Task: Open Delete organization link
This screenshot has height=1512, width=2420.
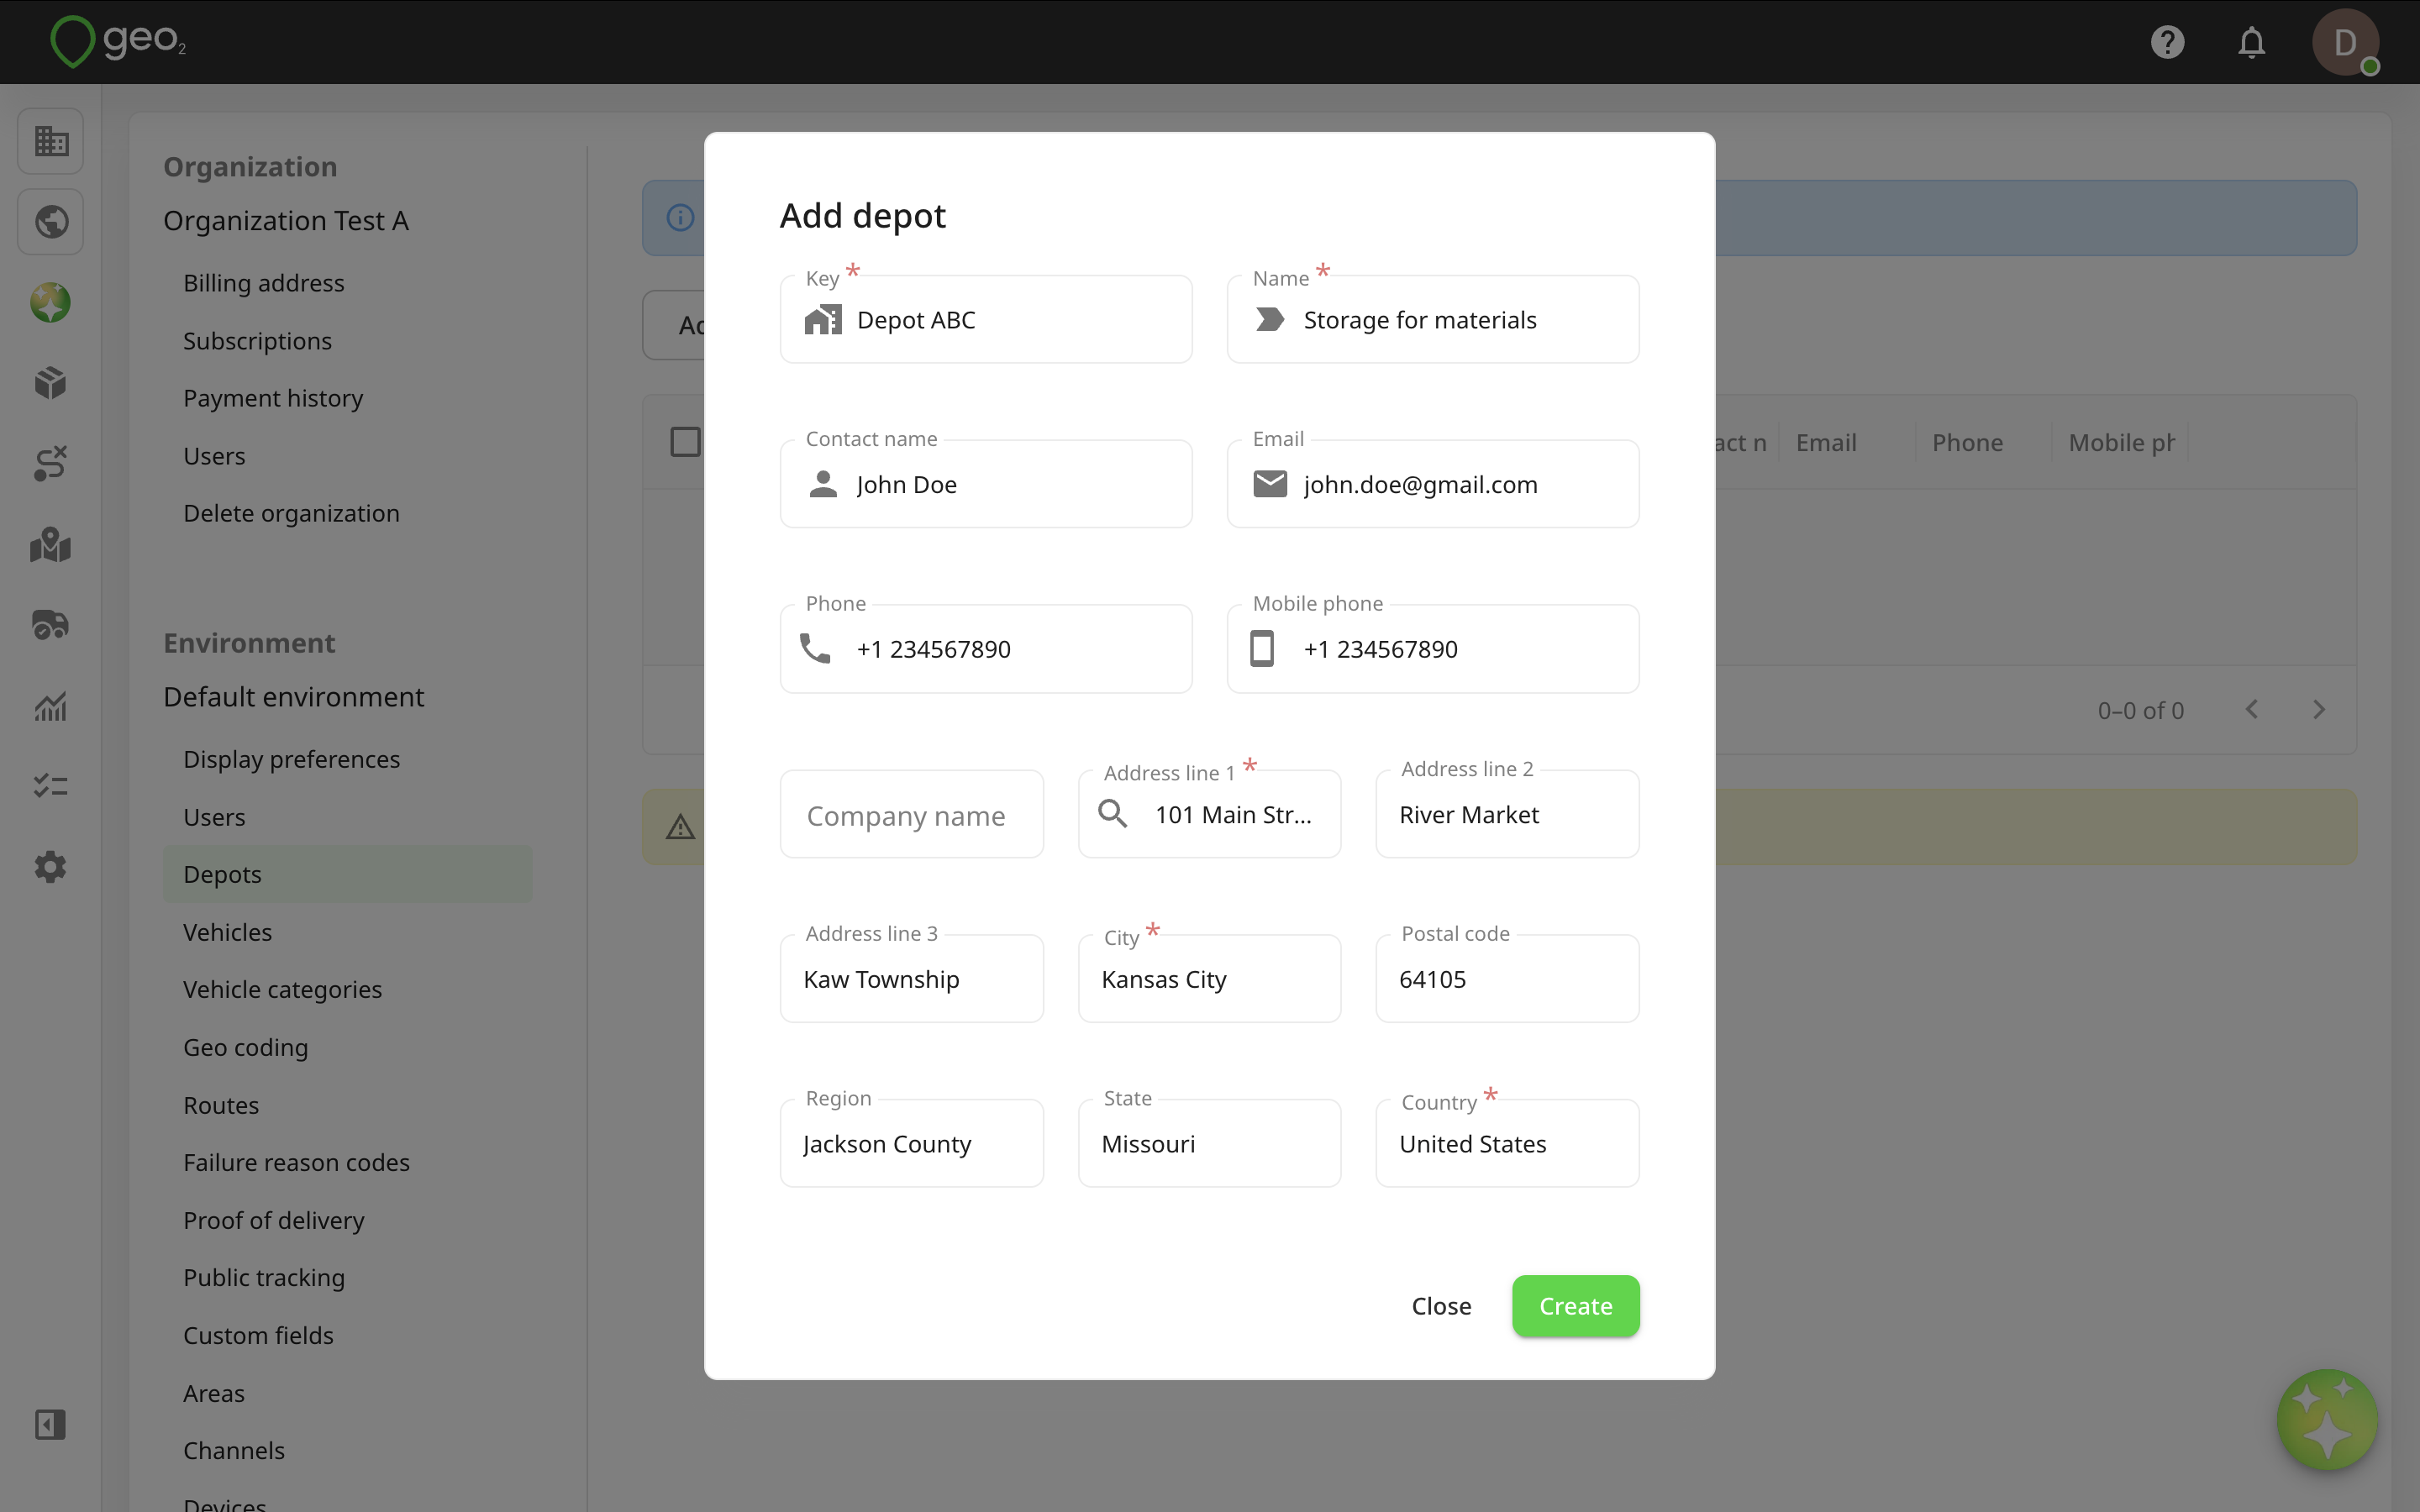Action: [x=291, y=513]
